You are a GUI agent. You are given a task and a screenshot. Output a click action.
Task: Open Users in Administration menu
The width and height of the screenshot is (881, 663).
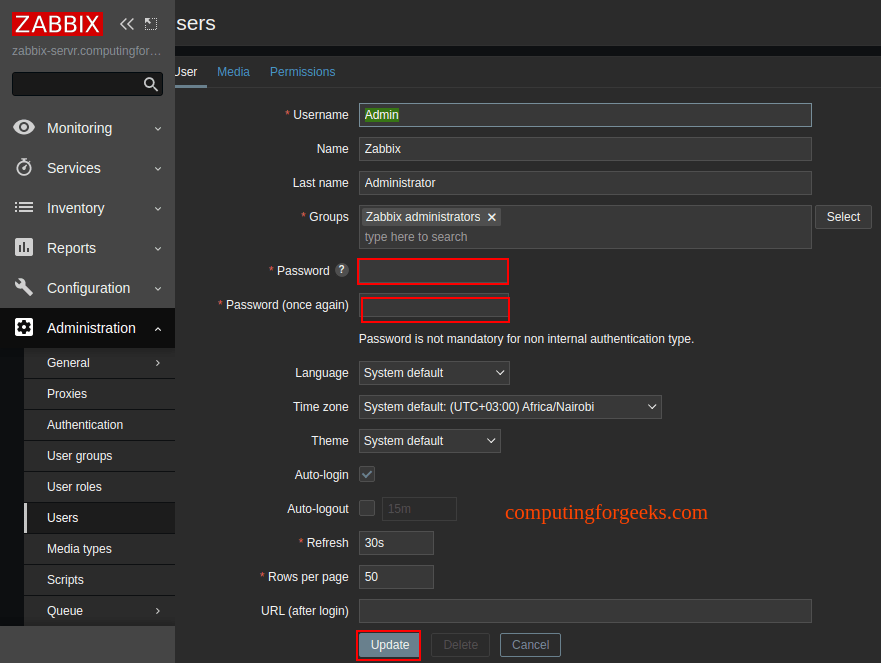coord(99,517)
